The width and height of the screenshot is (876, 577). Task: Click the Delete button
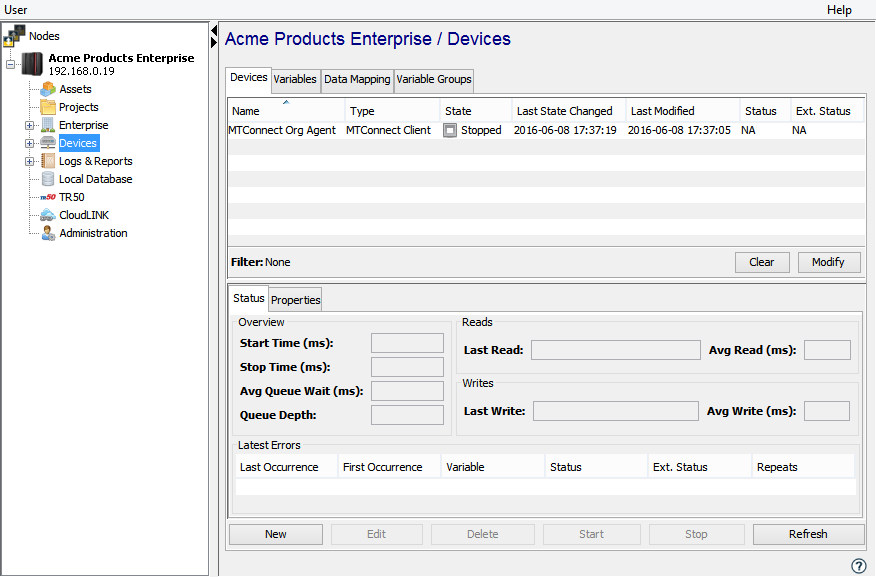[483, 534]
